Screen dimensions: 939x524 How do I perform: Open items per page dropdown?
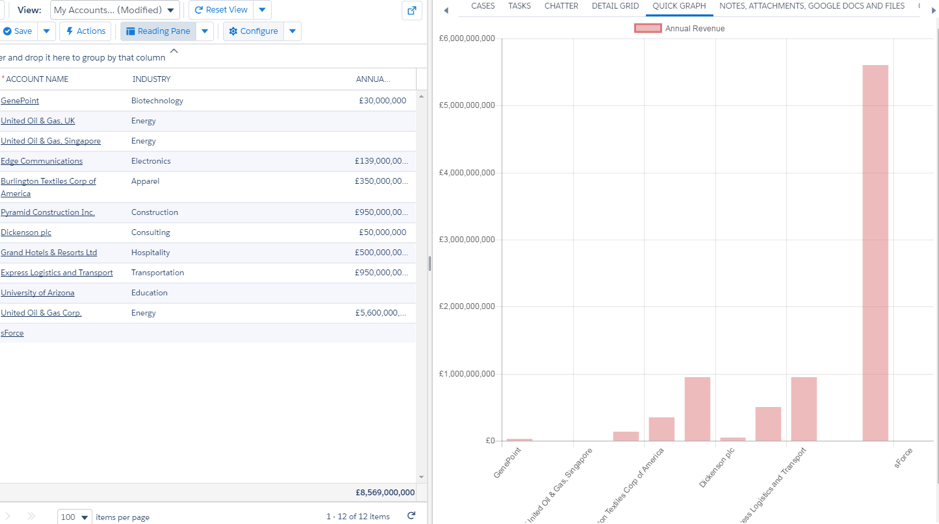tap(75, 517)
